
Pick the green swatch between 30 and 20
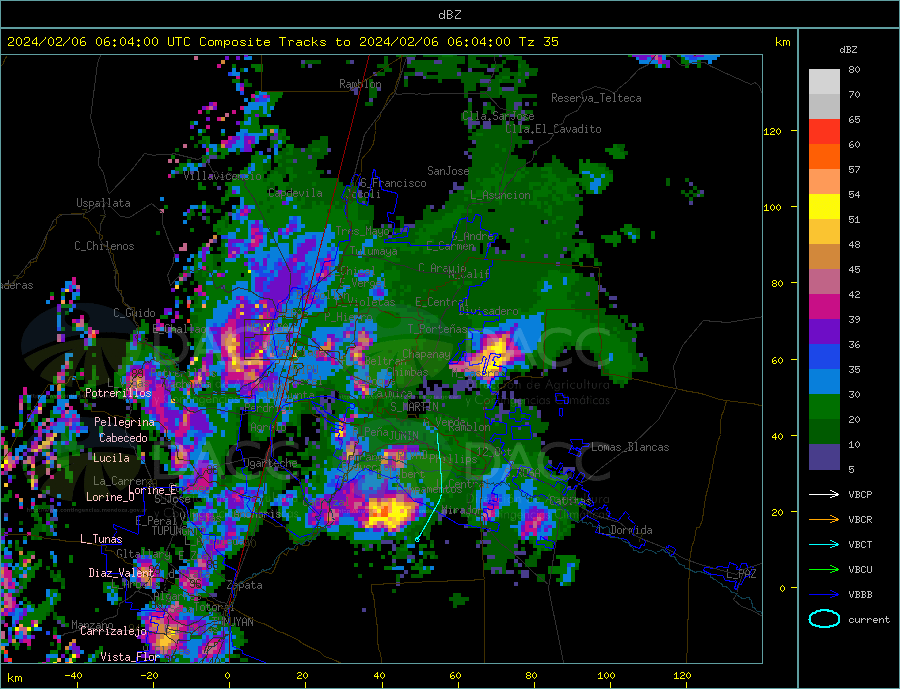pyautogui.click(x=824, y=407)
